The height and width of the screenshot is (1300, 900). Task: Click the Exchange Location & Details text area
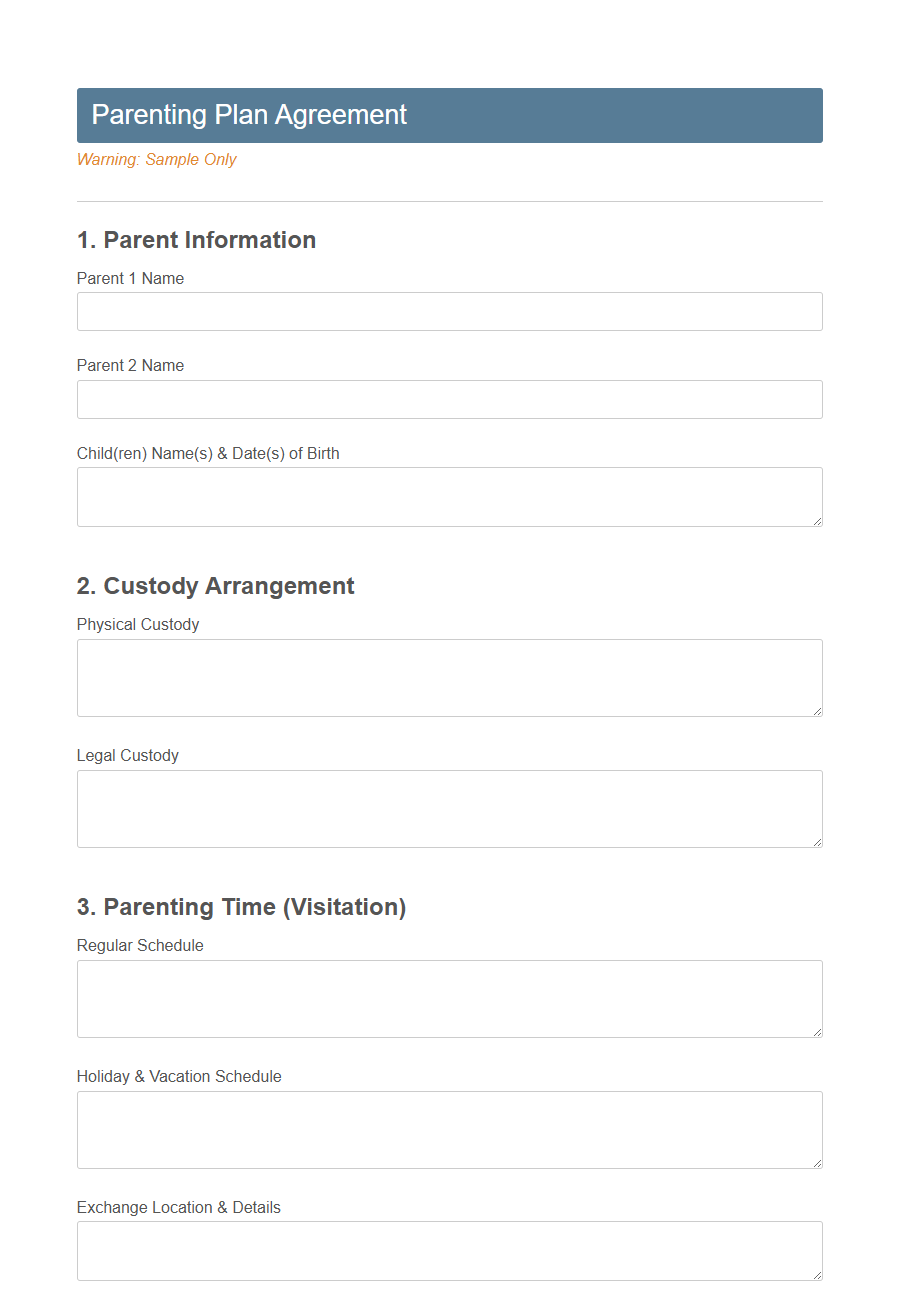click(449, 1250)
